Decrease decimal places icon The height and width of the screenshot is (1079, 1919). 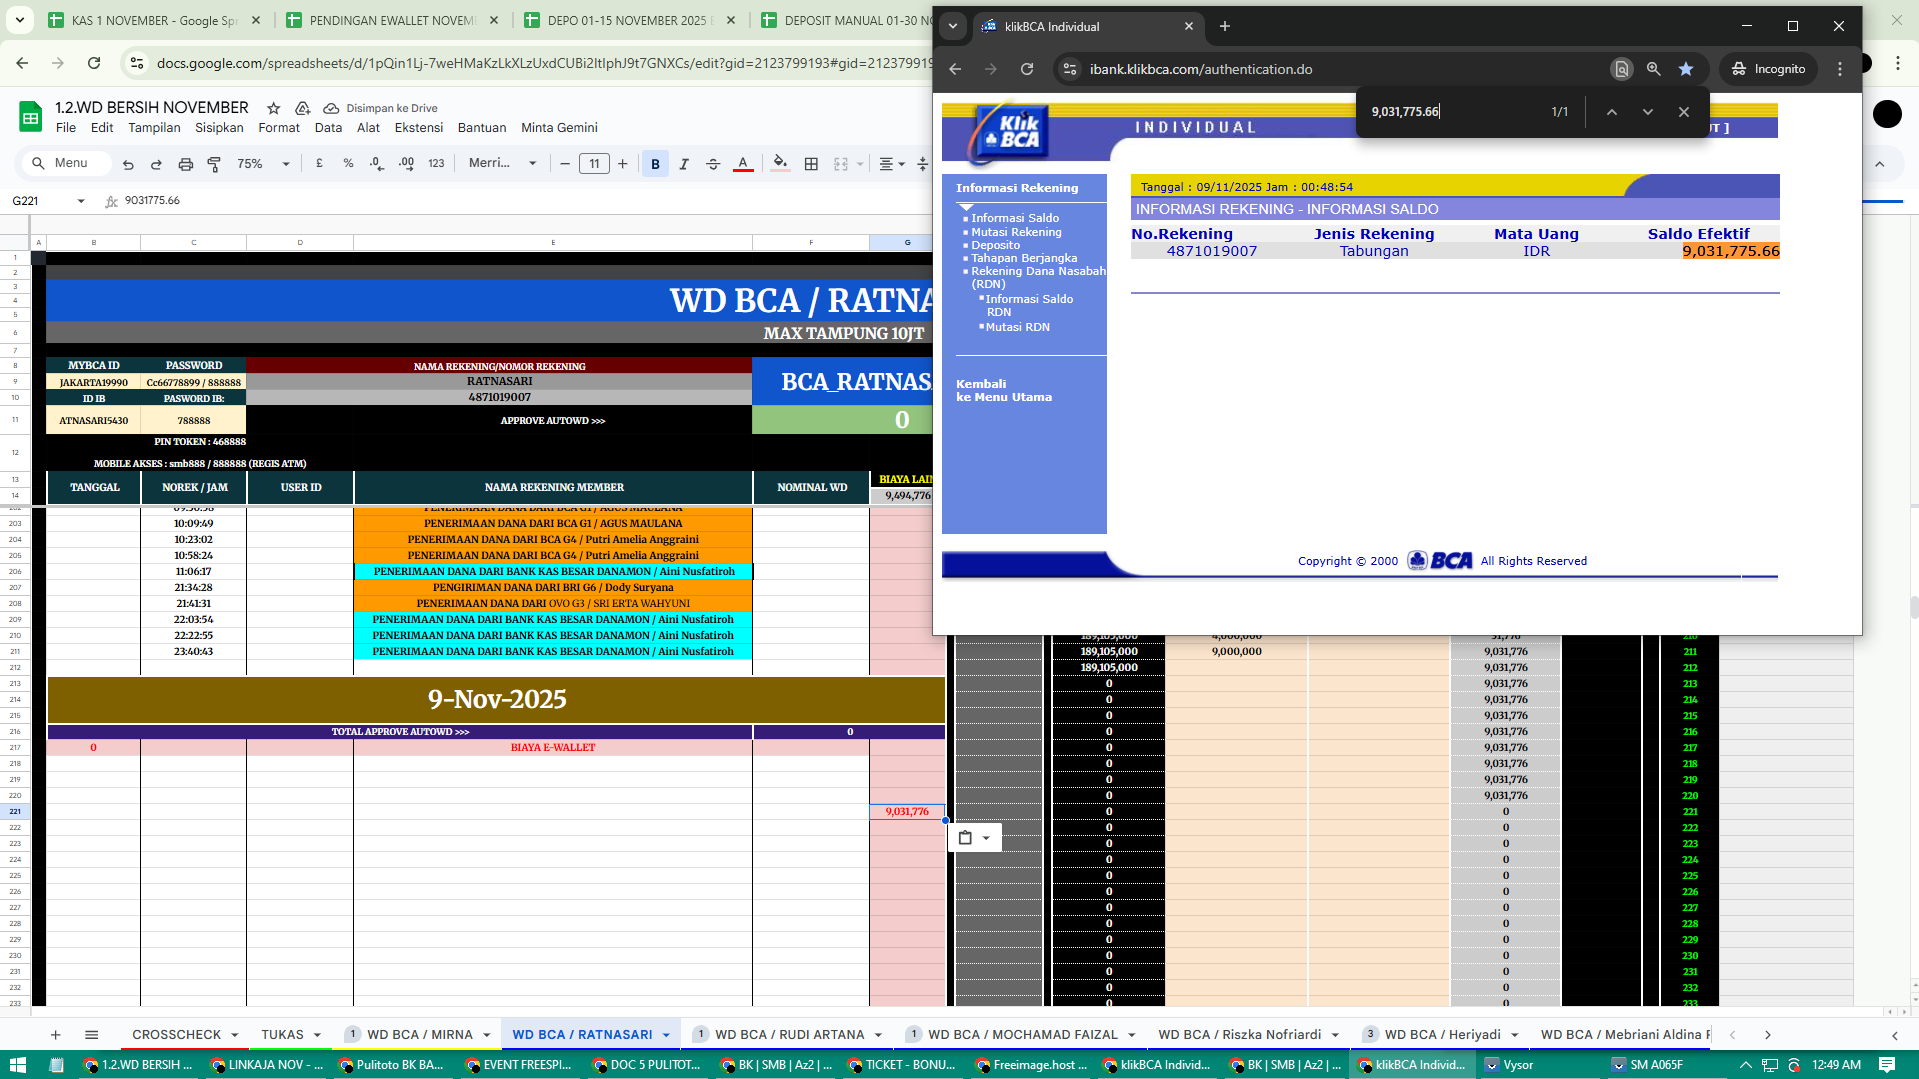tap(376, 163)
